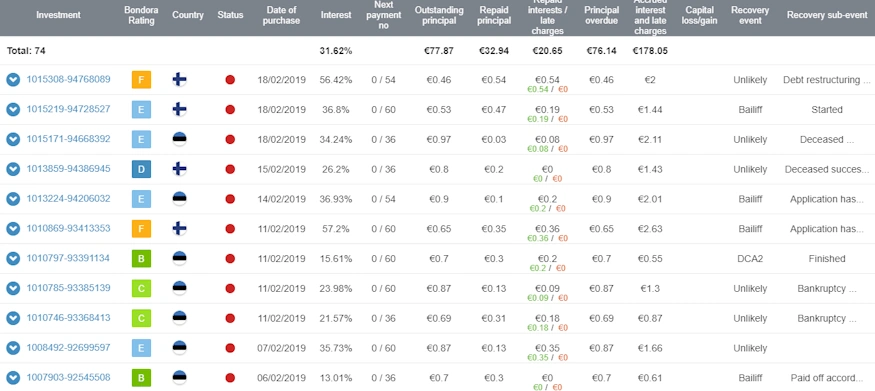Click Estonia flag icon for 1015171-94668392

(179, 139)
